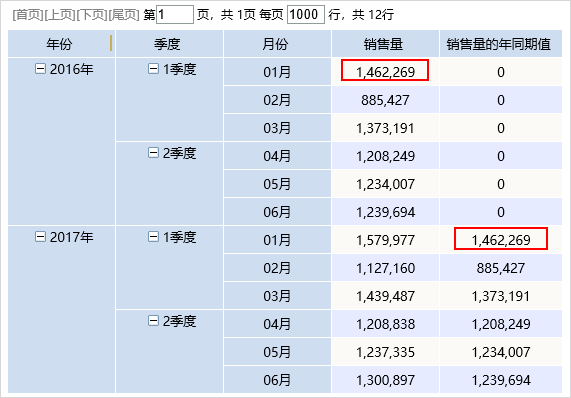Click the 04月 cell under 2017年

[277, 324]
